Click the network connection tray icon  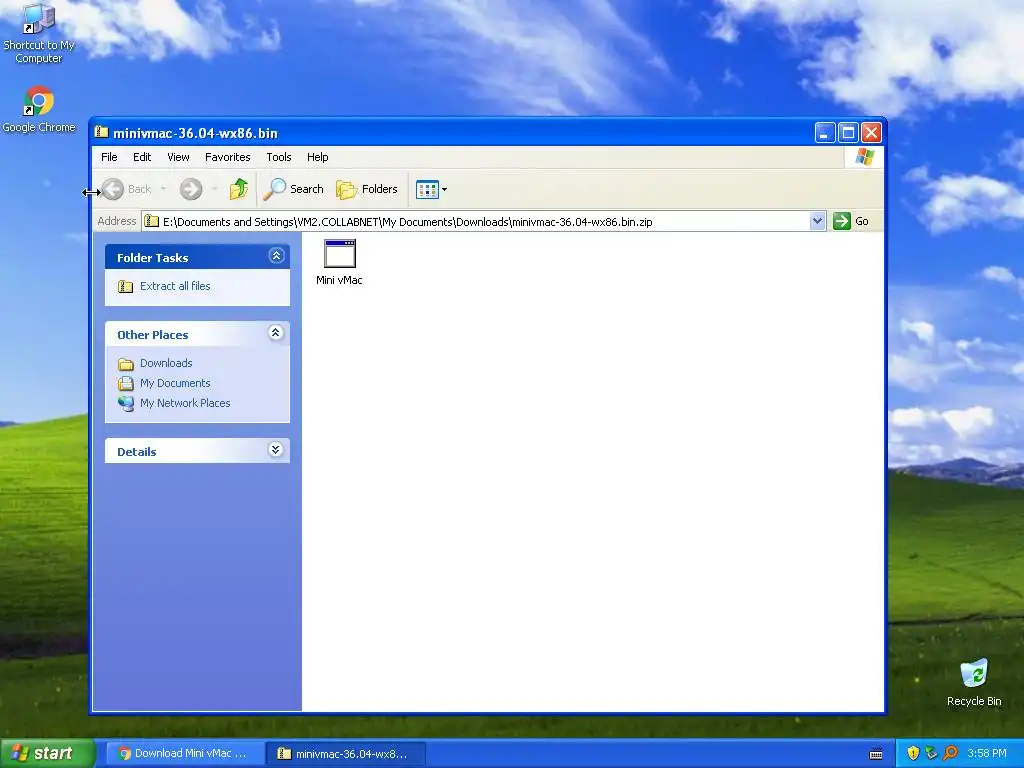point(931,753)
